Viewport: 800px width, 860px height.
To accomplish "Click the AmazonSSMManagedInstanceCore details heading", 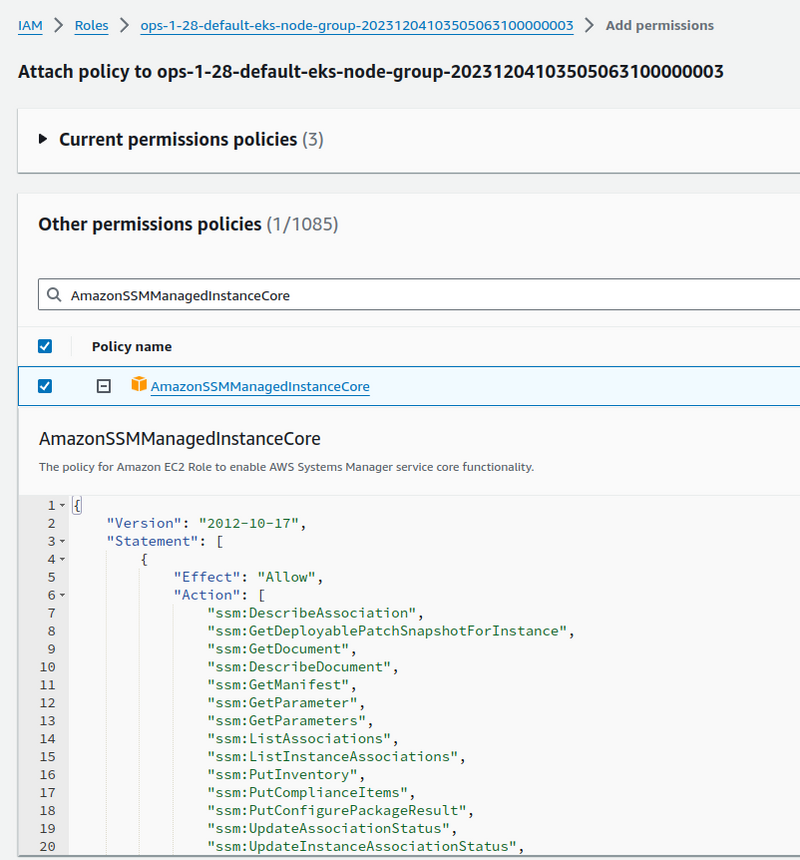I will [179, 439].
